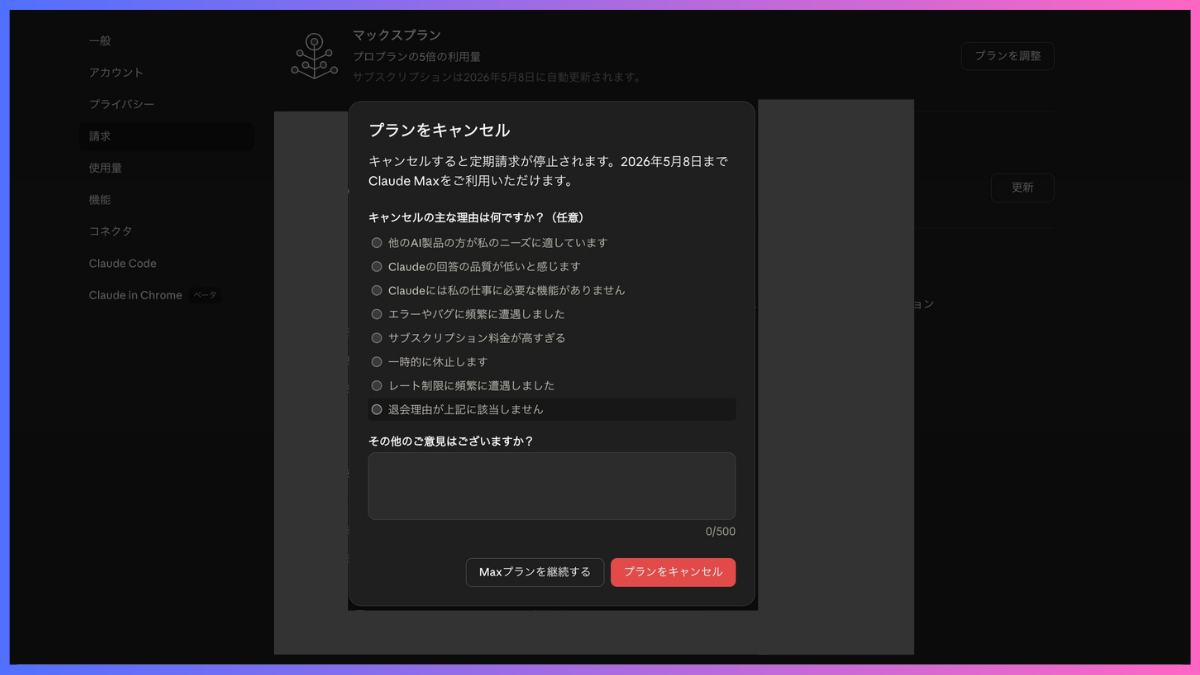Image resolution: width=1200 pixels, height=675 pixels.
Task: Click 'Maxプランを継続する' button
Action: 535,572
